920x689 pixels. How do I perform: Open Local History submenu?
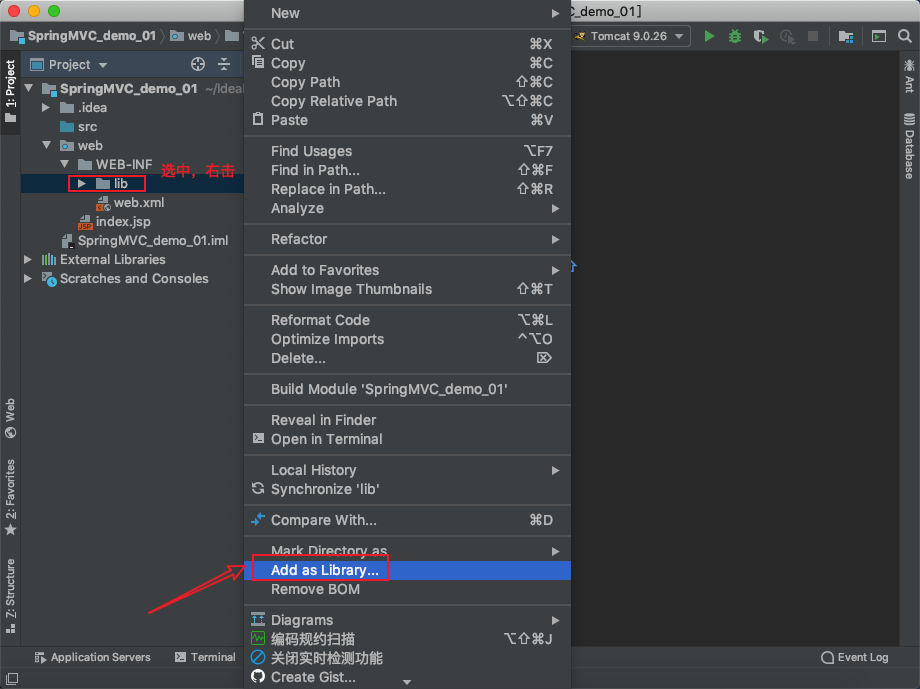pos(407,470)
